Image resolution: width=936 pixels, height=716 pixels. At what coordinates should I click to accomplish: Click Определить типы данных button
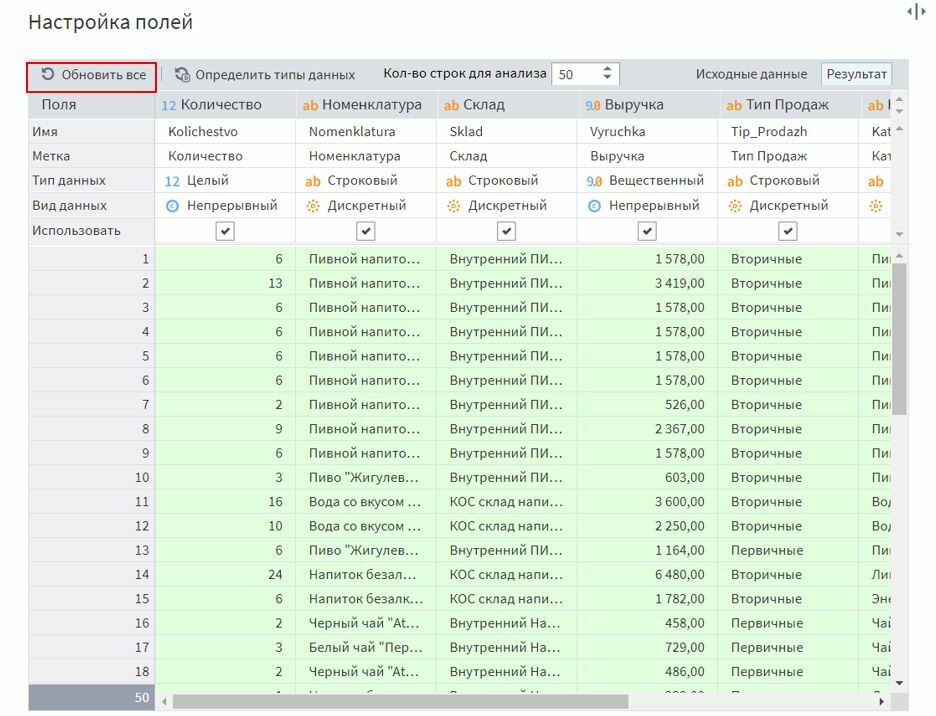pos(264,75)
